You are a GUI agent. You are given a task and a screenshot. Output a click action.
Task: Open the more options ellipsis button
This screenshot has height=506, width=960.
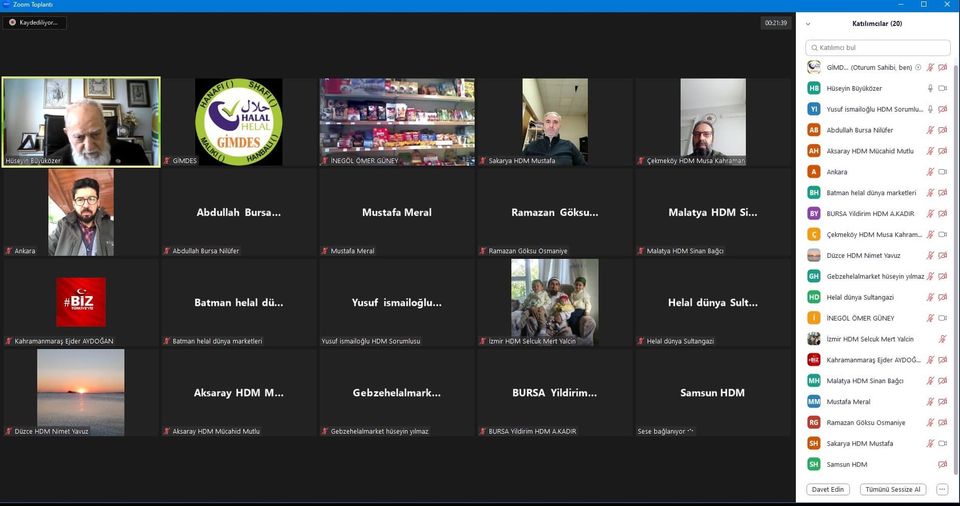(942, 489)
